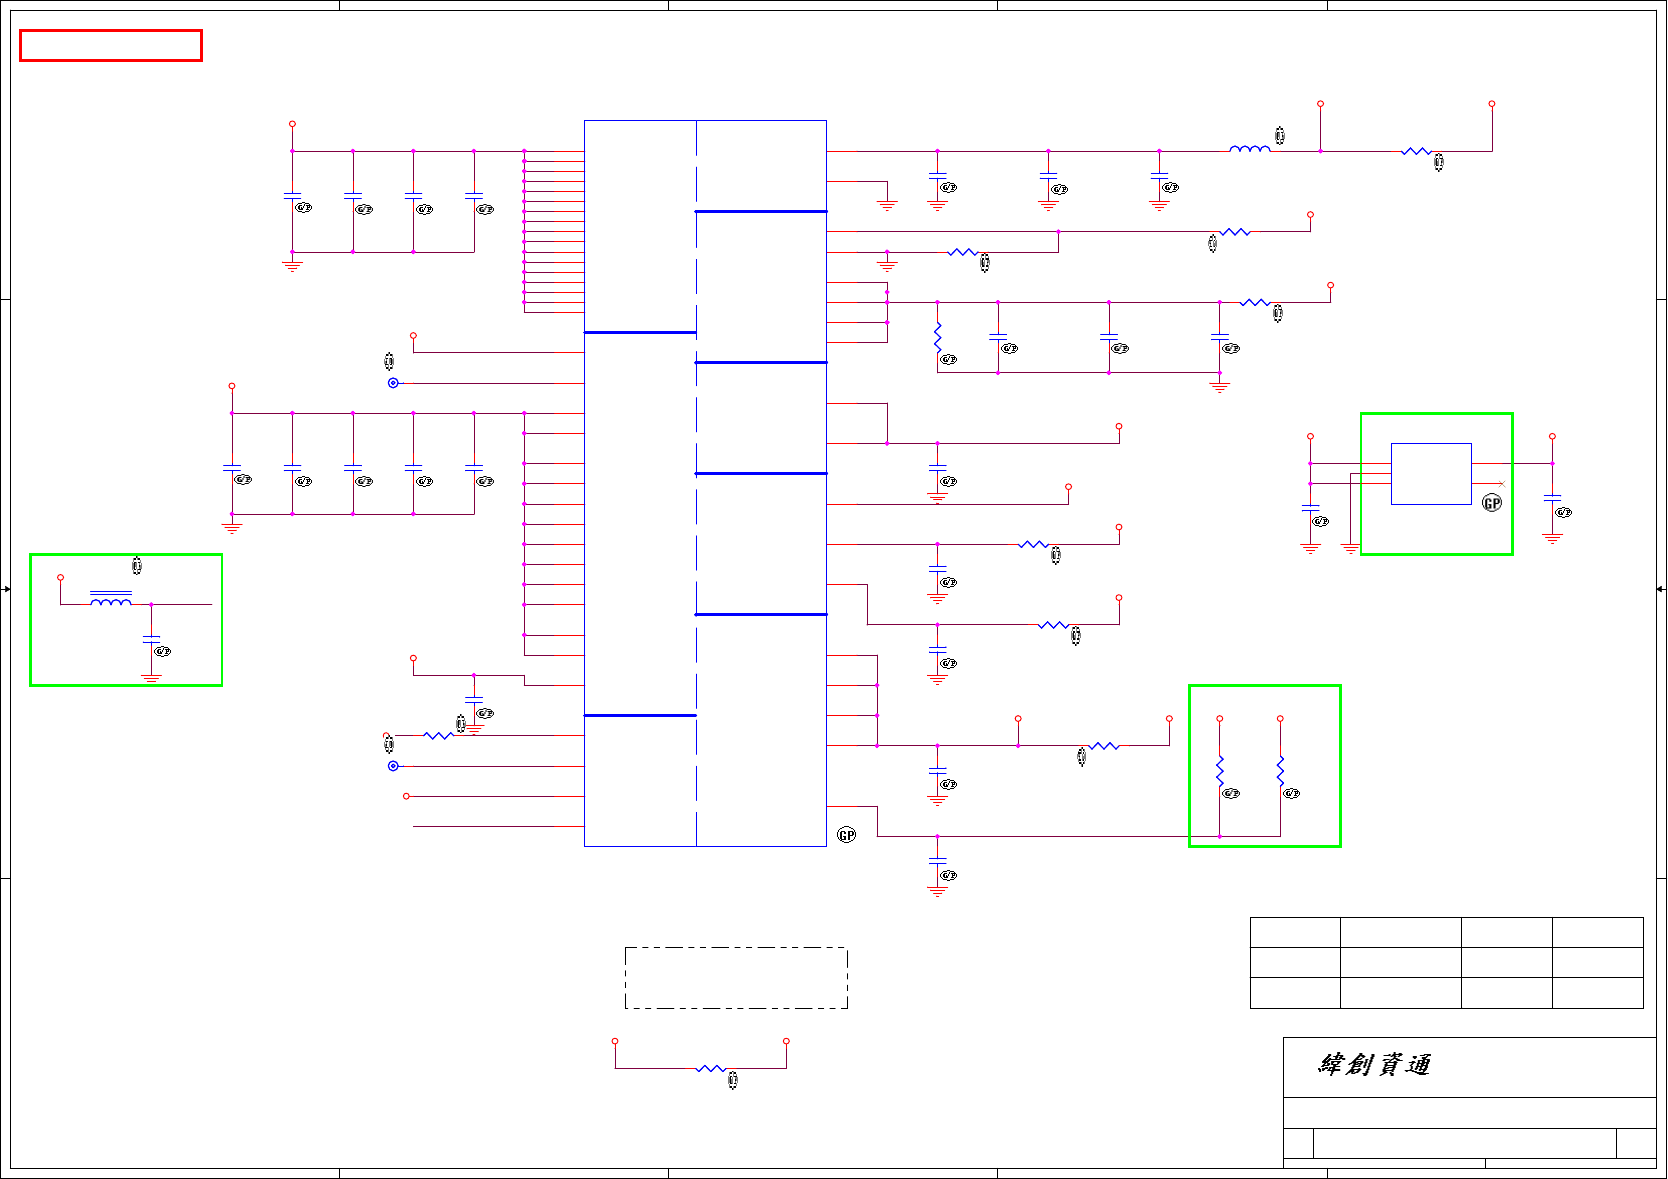The height and width of the screenshot is (1179, 1668).
Task: Select the dashed-outline note box below the IC
Action: point(737,978)
